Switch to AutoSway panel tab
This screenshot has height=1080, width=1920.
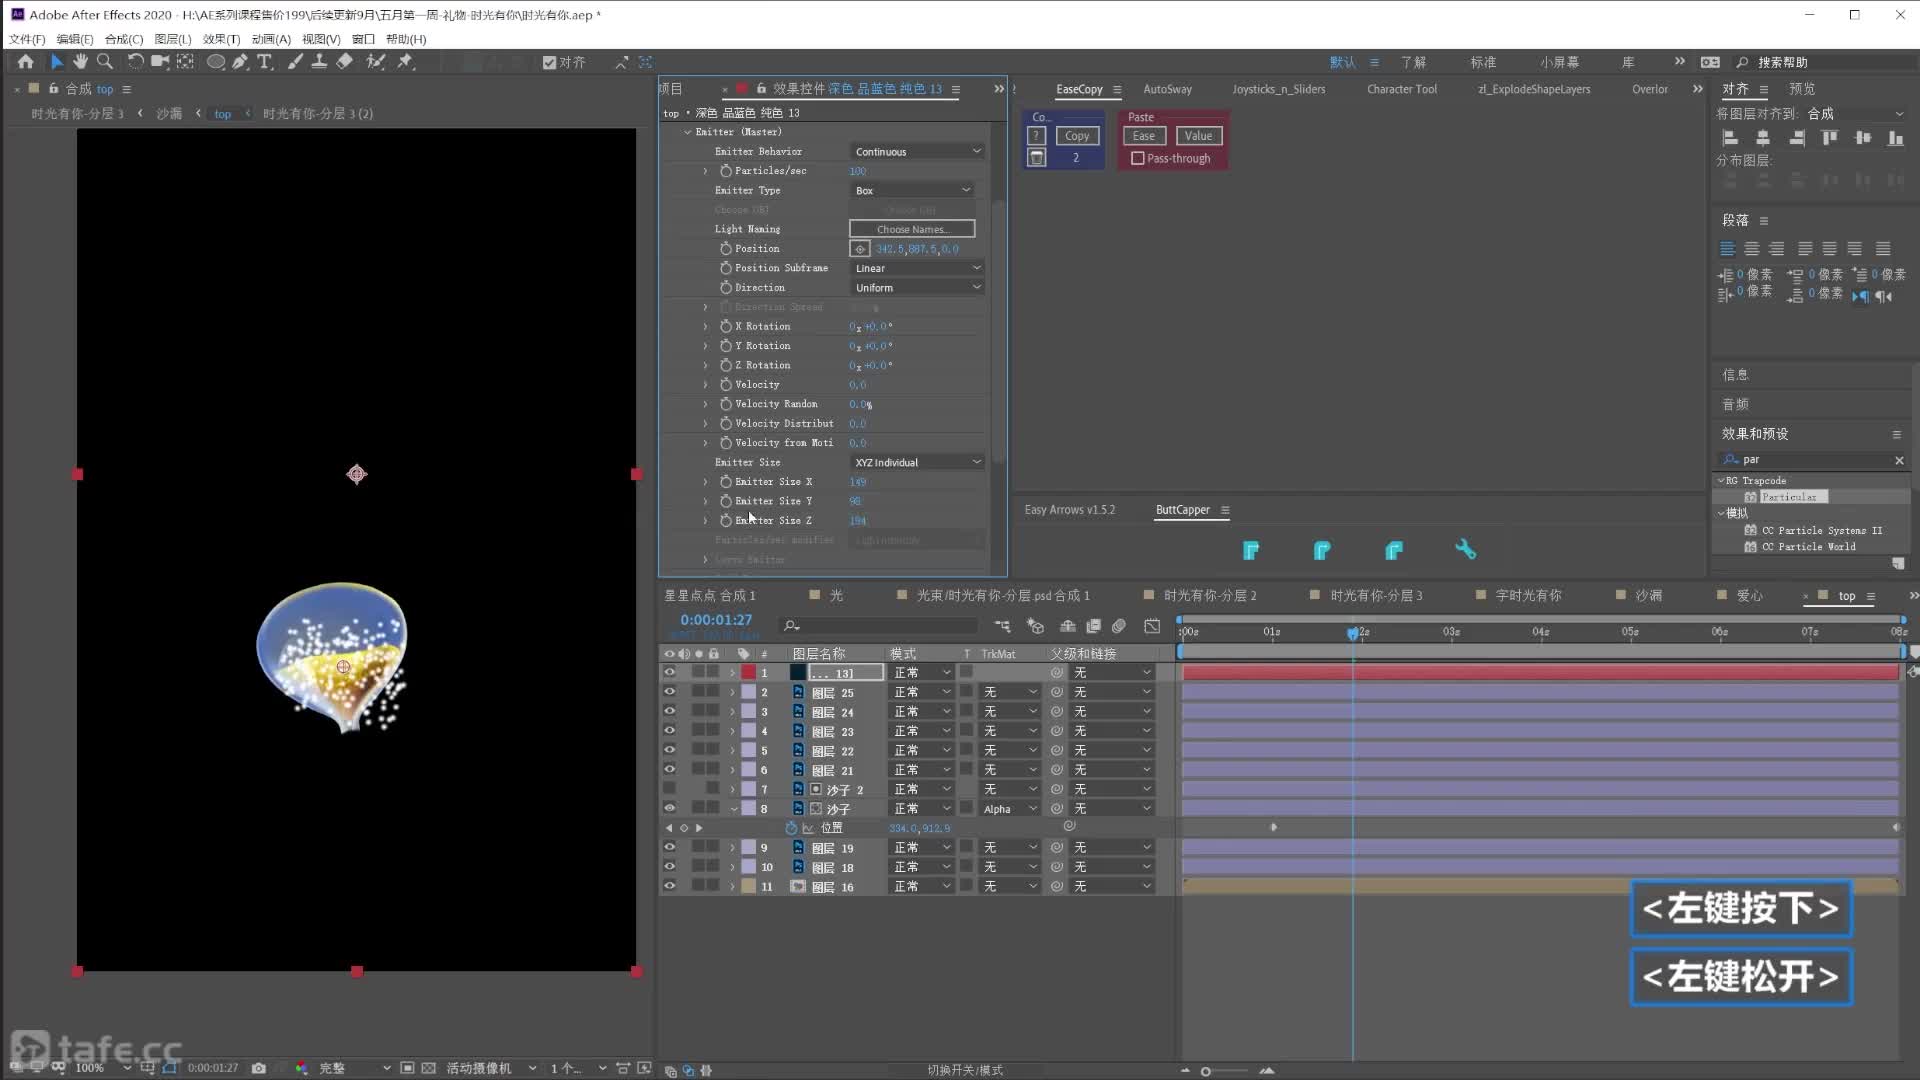tap(1167, 89)
